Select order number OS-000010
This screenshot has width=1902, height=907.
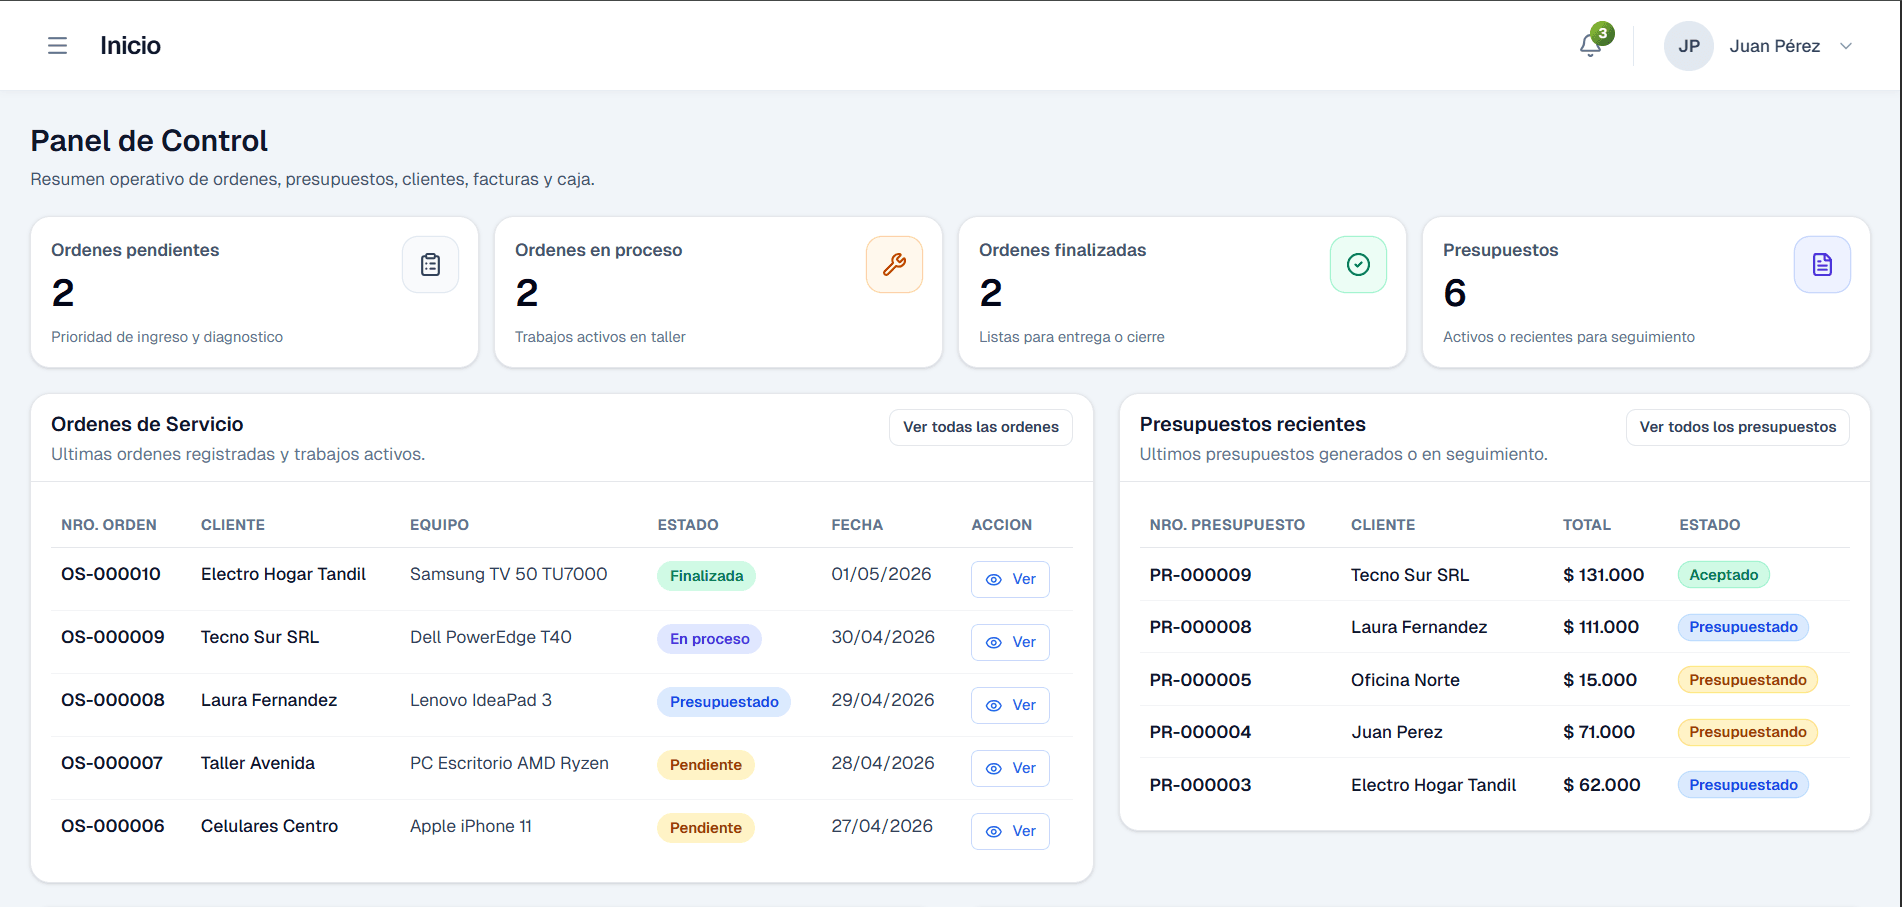click(111, 574)
